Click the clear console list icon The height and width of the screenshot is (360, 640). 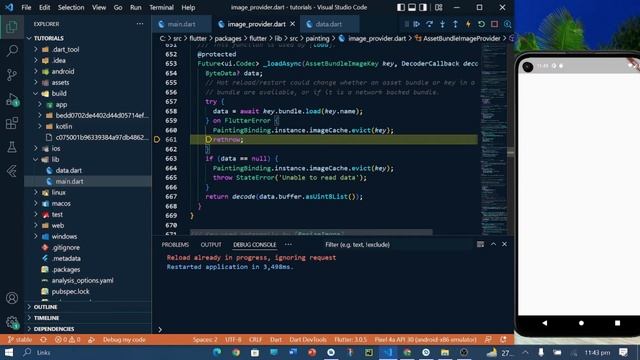coord(480,244)
